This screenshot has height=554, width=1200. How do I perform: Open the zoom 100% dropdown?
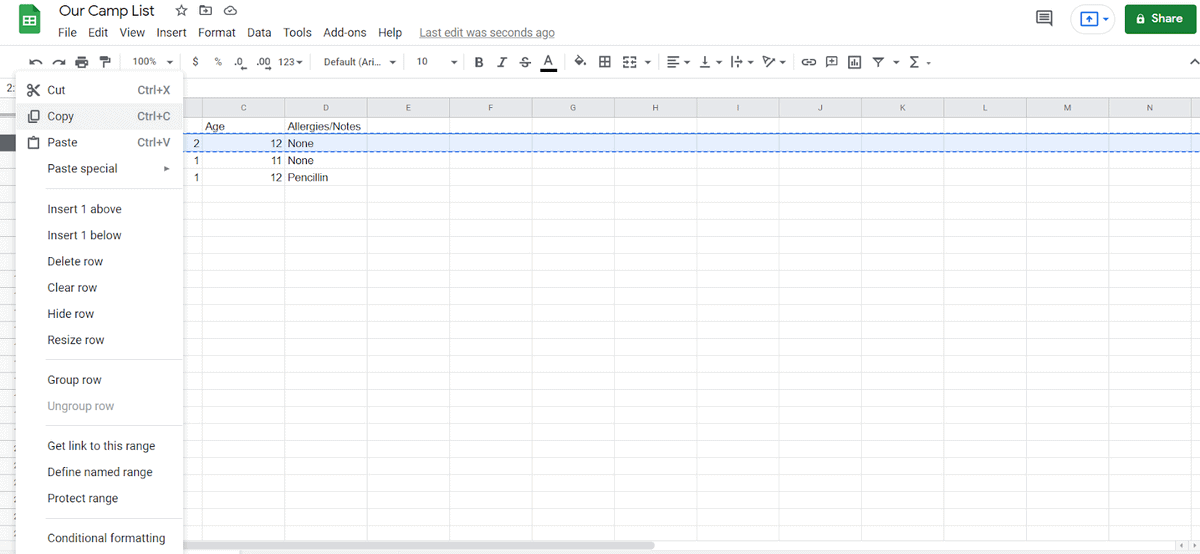(x=153, y=62)
